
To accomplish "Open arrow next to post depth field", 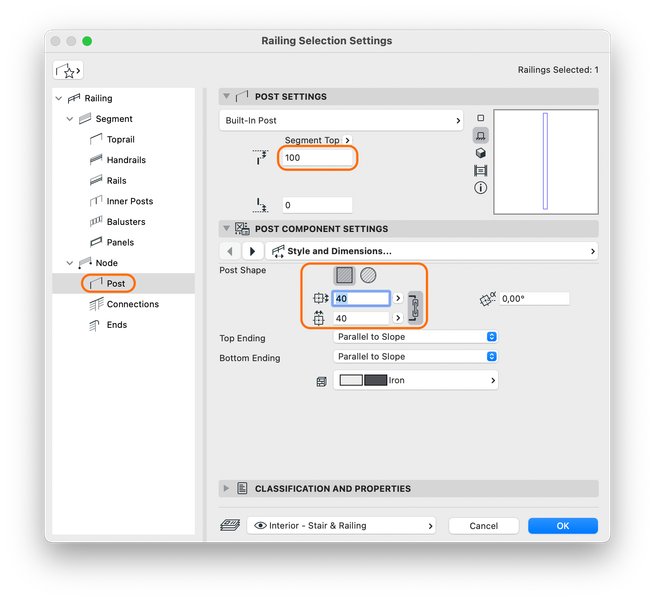I will click(398, 318).
